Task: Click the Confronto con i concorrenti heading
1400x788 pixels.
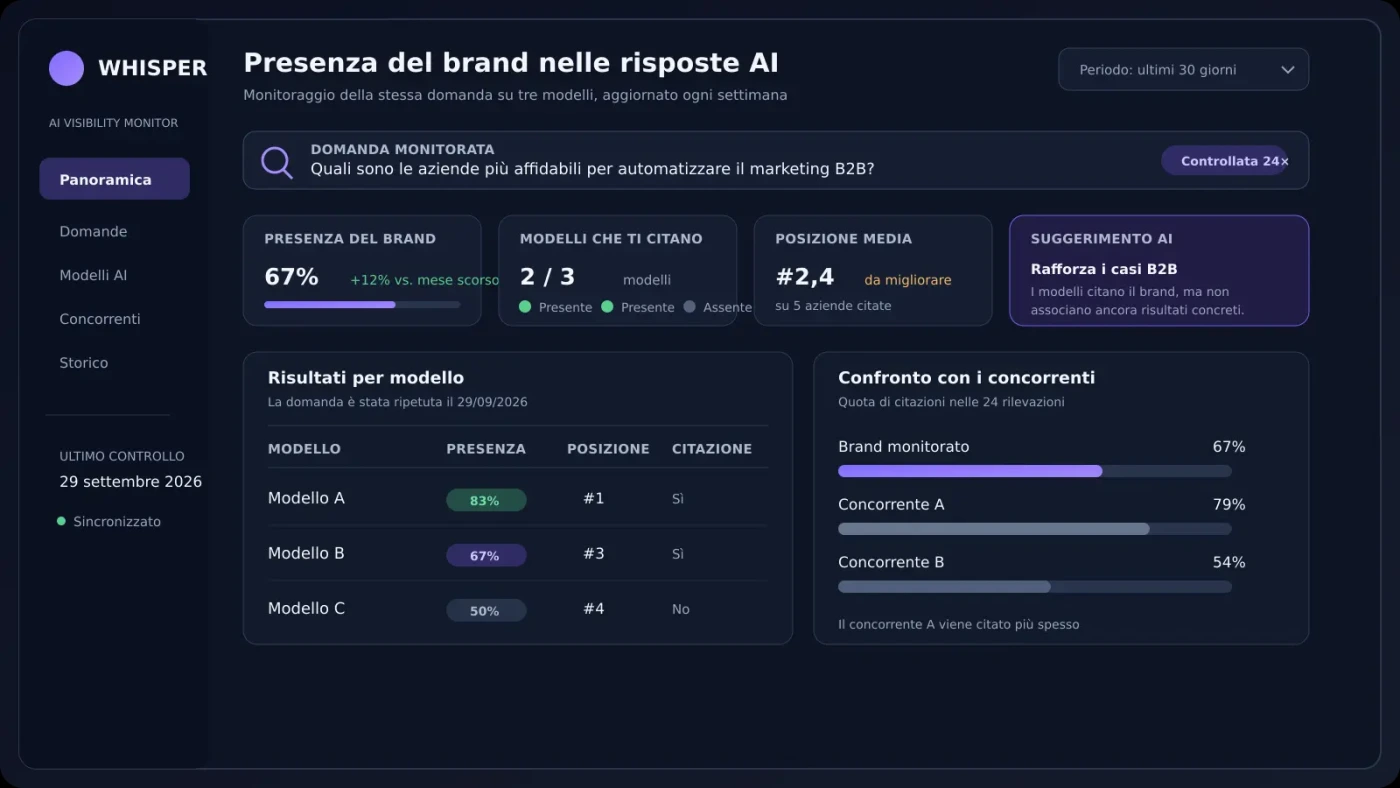Action: coord(967,378)
